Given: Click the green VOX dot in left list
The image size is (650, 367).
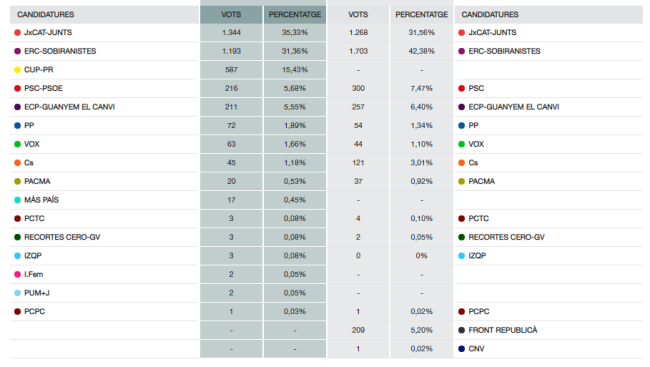Looking at the screenshot, I should (x=17, y=144).
